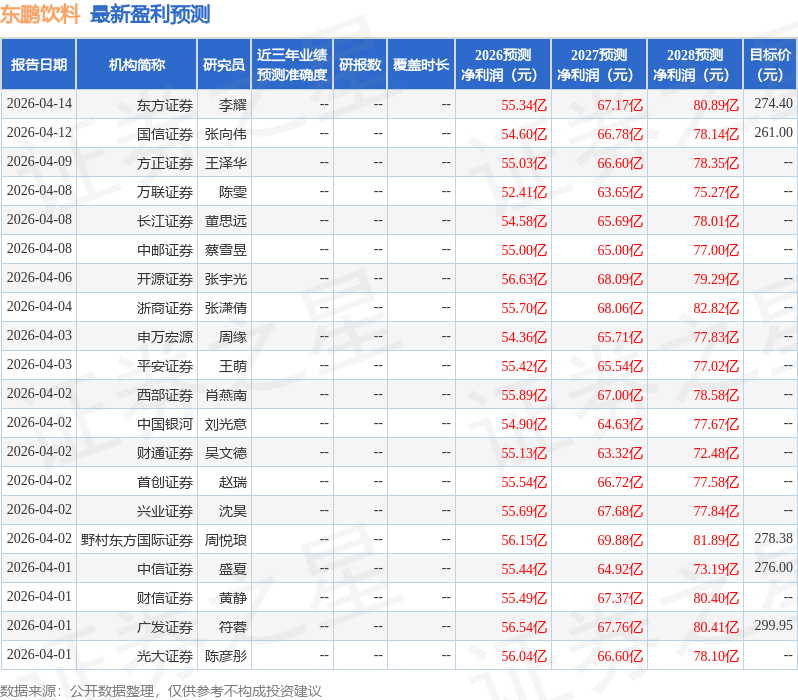The height and width of the screenshot is (700, 798).
Task: Click the 东鹏饮料 stock name title
Action: pyautogui.click(x=40, y=15)
